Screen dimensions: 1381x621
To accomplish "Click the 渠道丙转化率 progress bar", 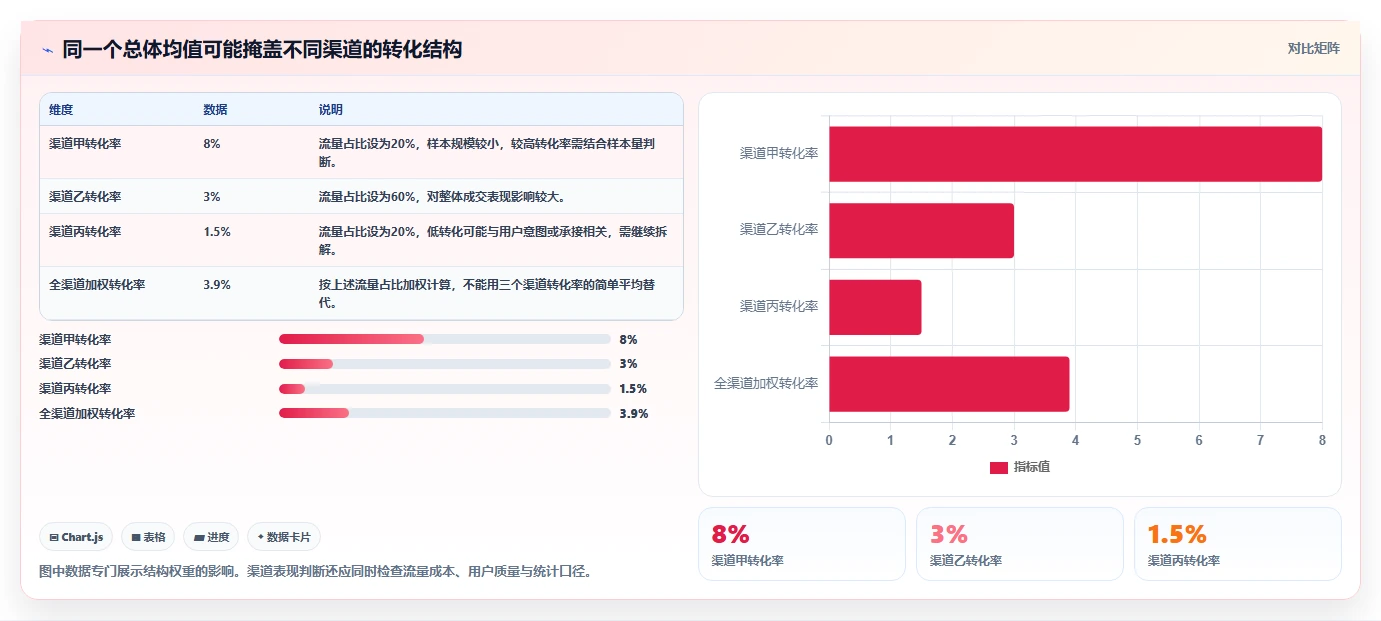I will (445, 389).
